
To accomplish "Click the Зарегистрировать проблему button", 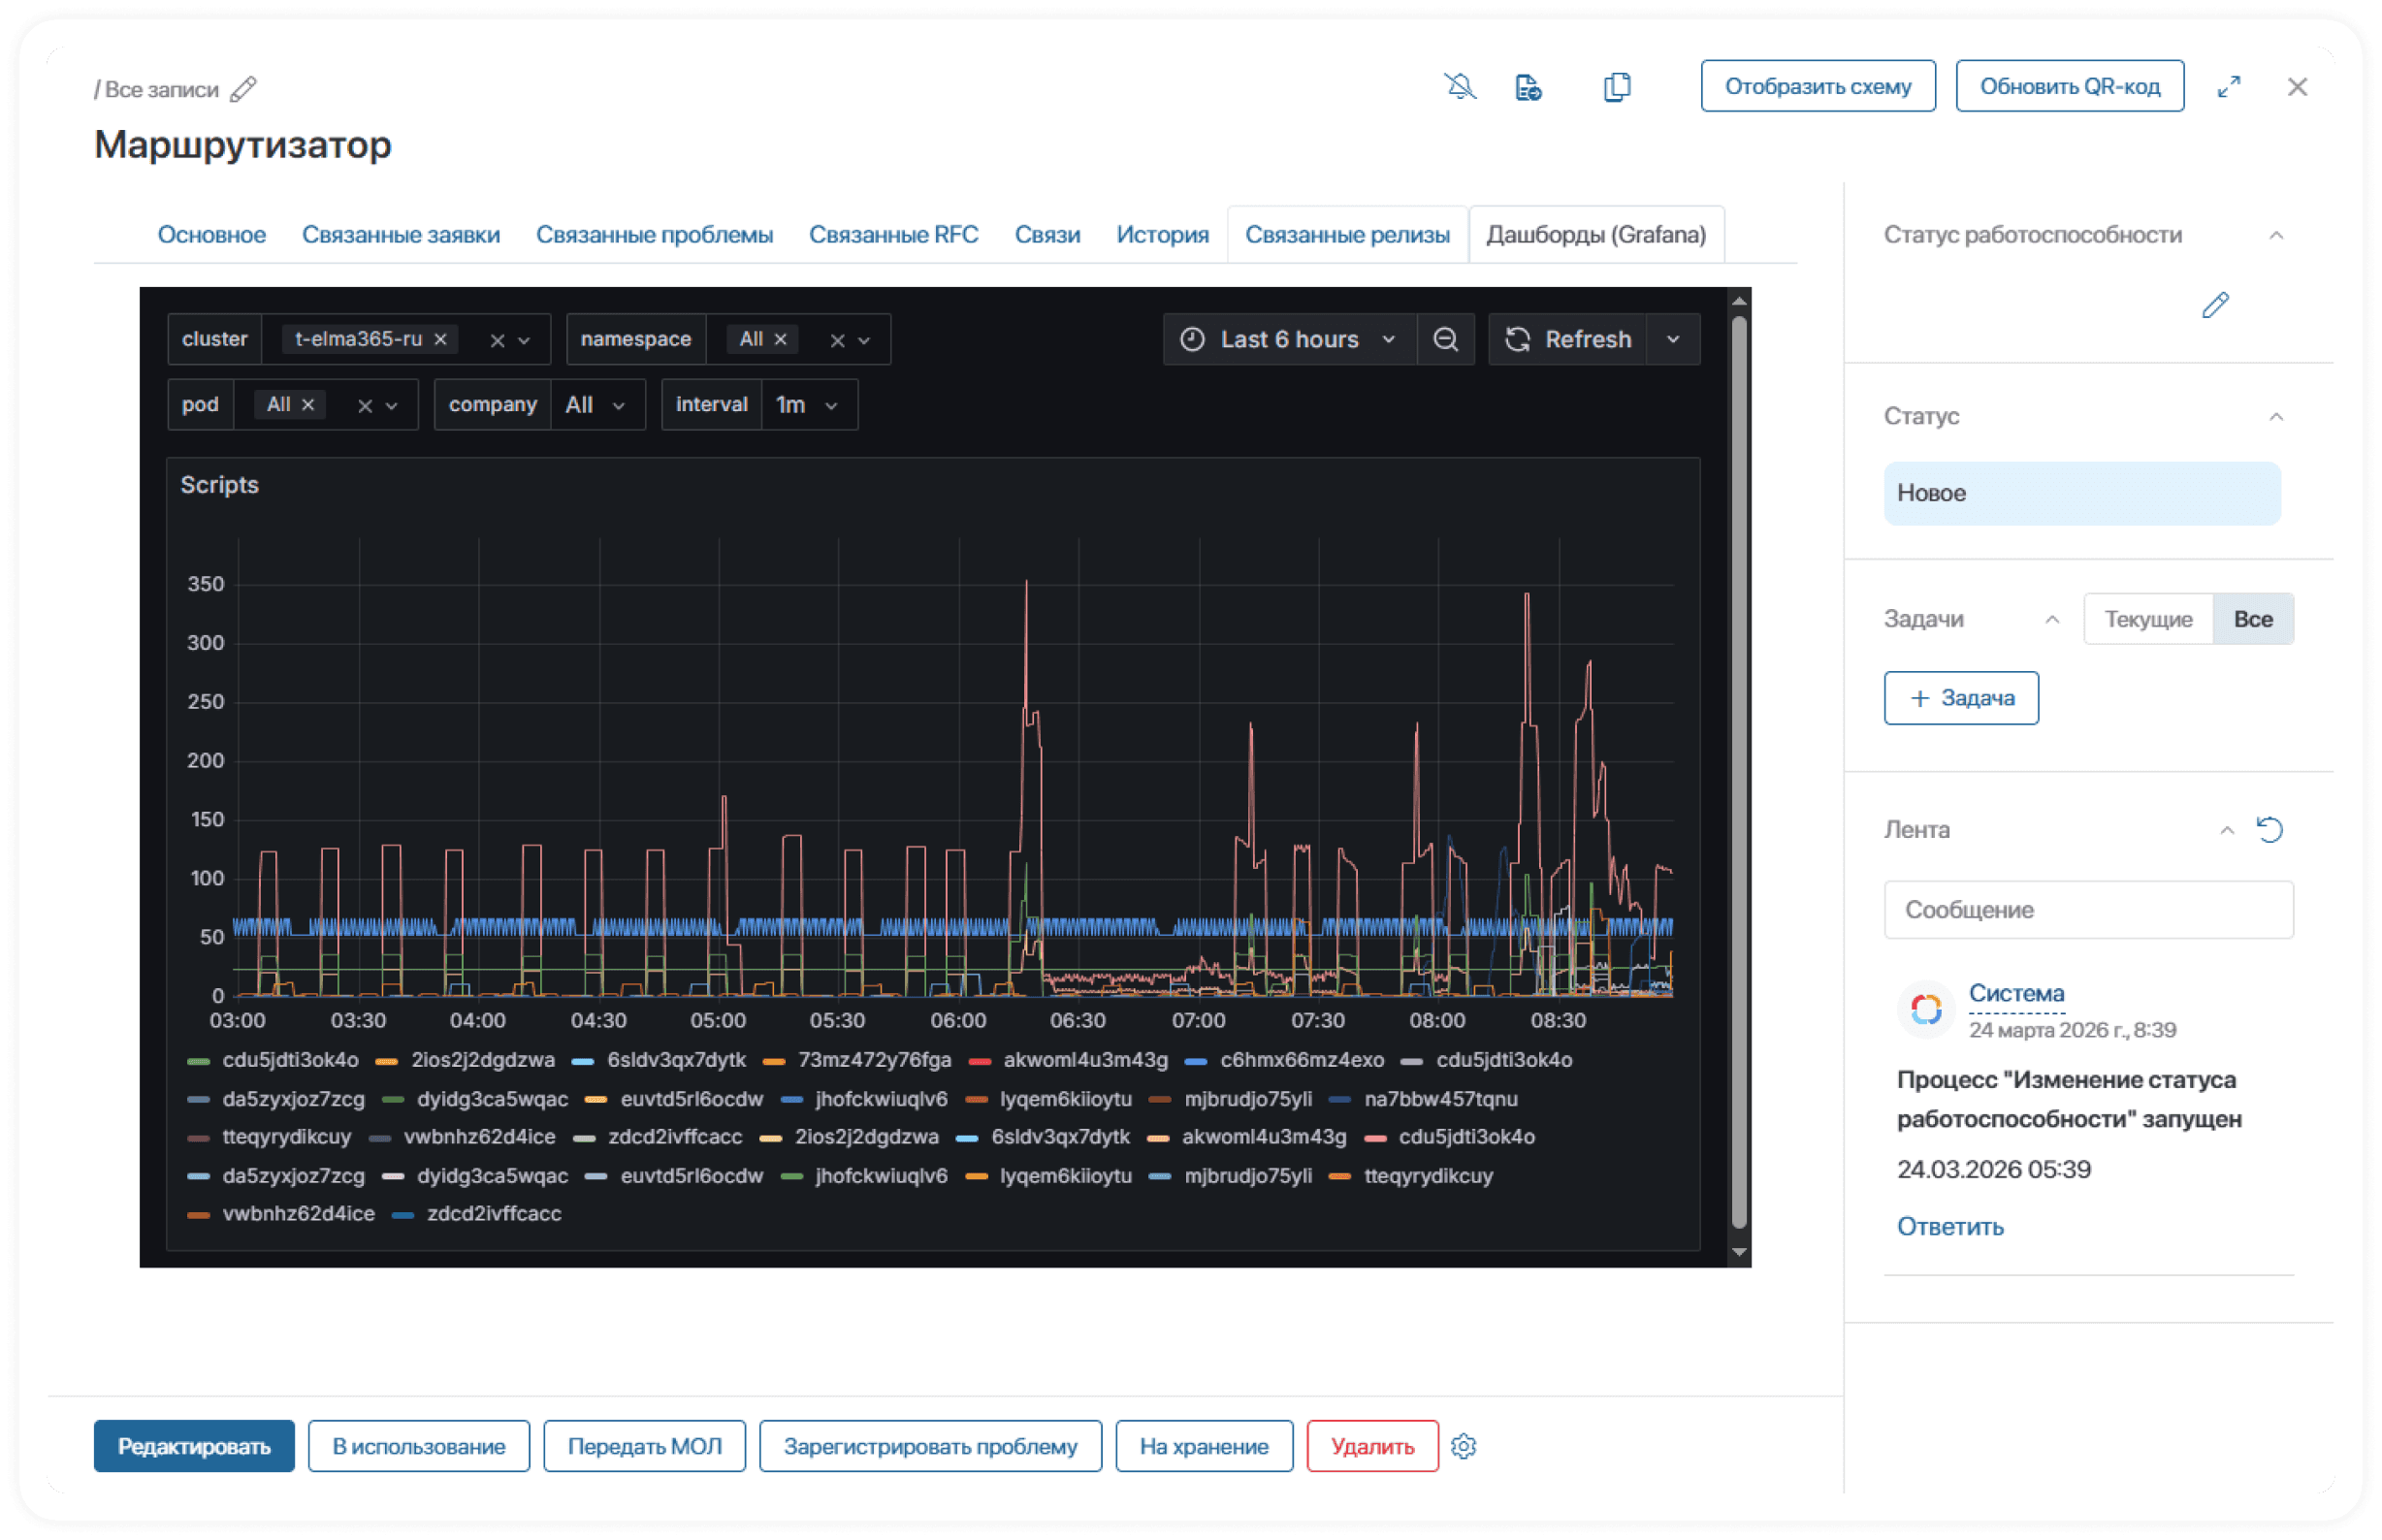I will point(930,1446).
